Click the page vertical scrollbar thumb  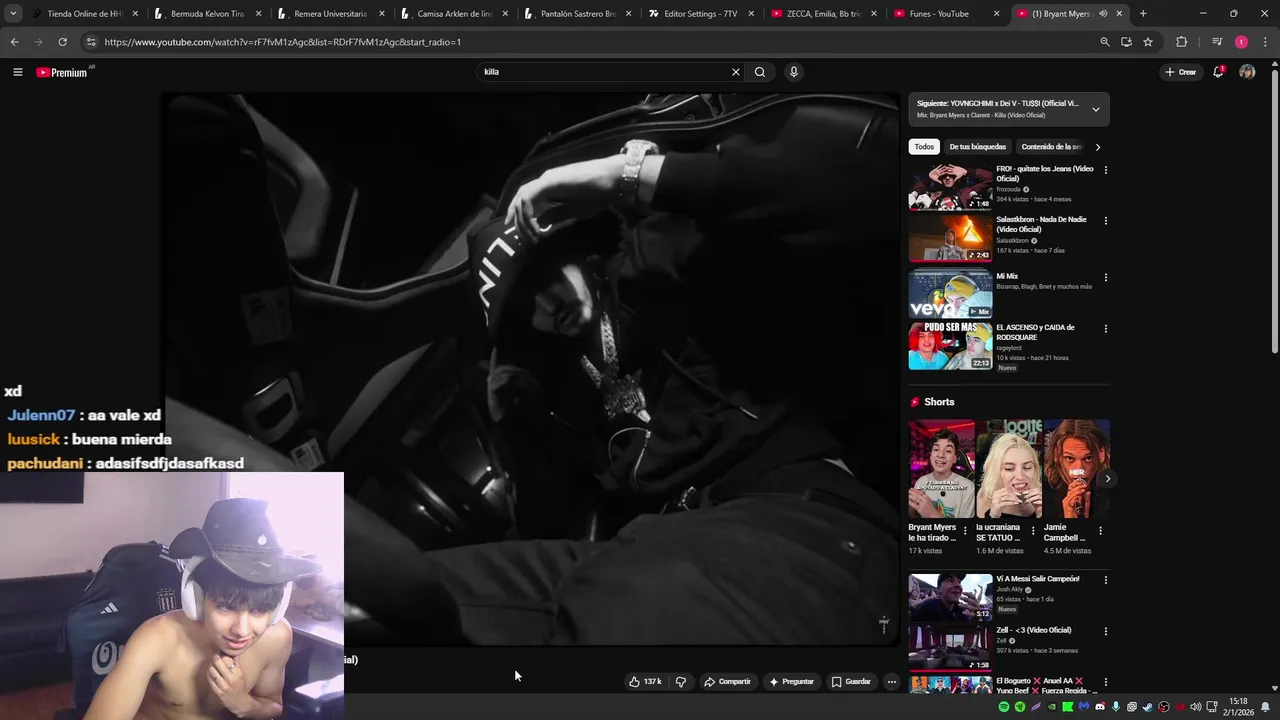click(x=1274, y=210)
